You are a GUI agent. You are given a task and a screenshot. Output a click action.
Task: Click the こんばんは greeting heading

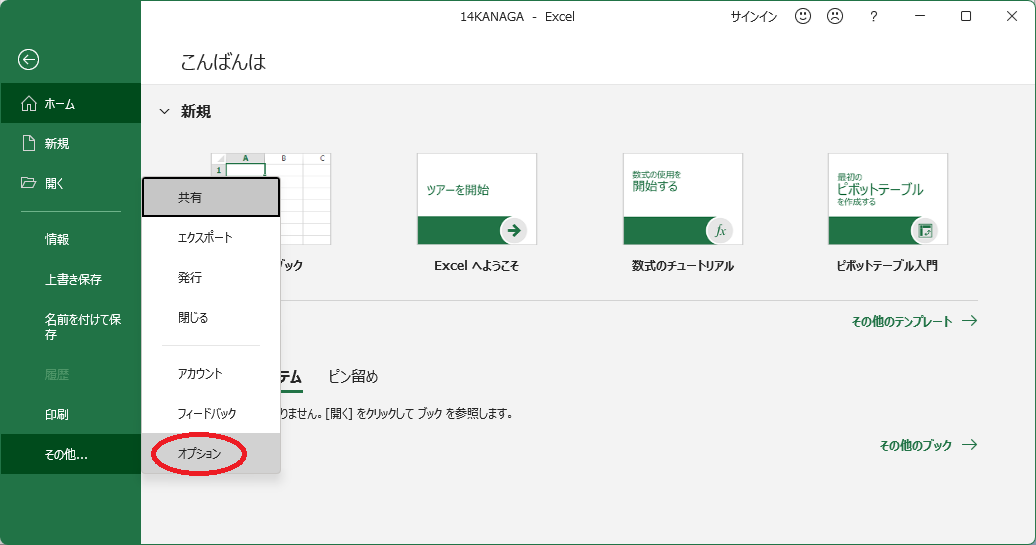pyautogui.click(x=223, y=62)
